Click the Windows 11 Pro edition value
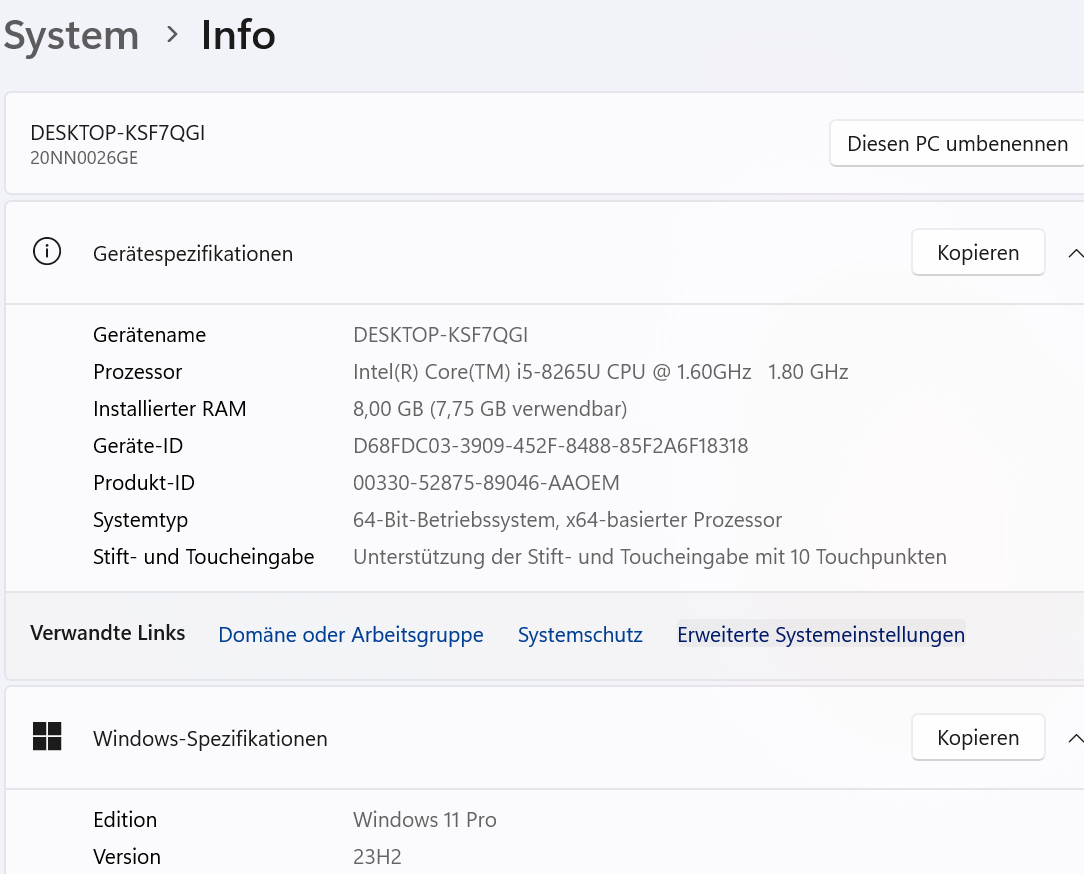Screen dimensions: 1084x874 [424, 819]
